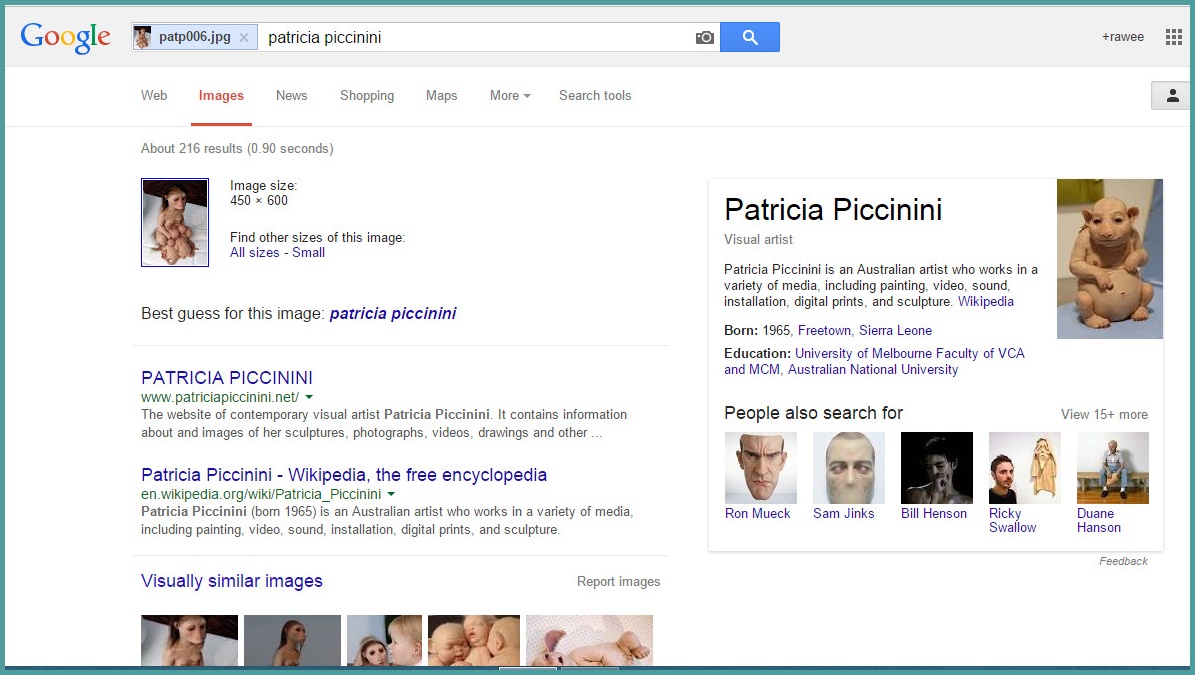Switch to the Web tab

click(154, 95)
